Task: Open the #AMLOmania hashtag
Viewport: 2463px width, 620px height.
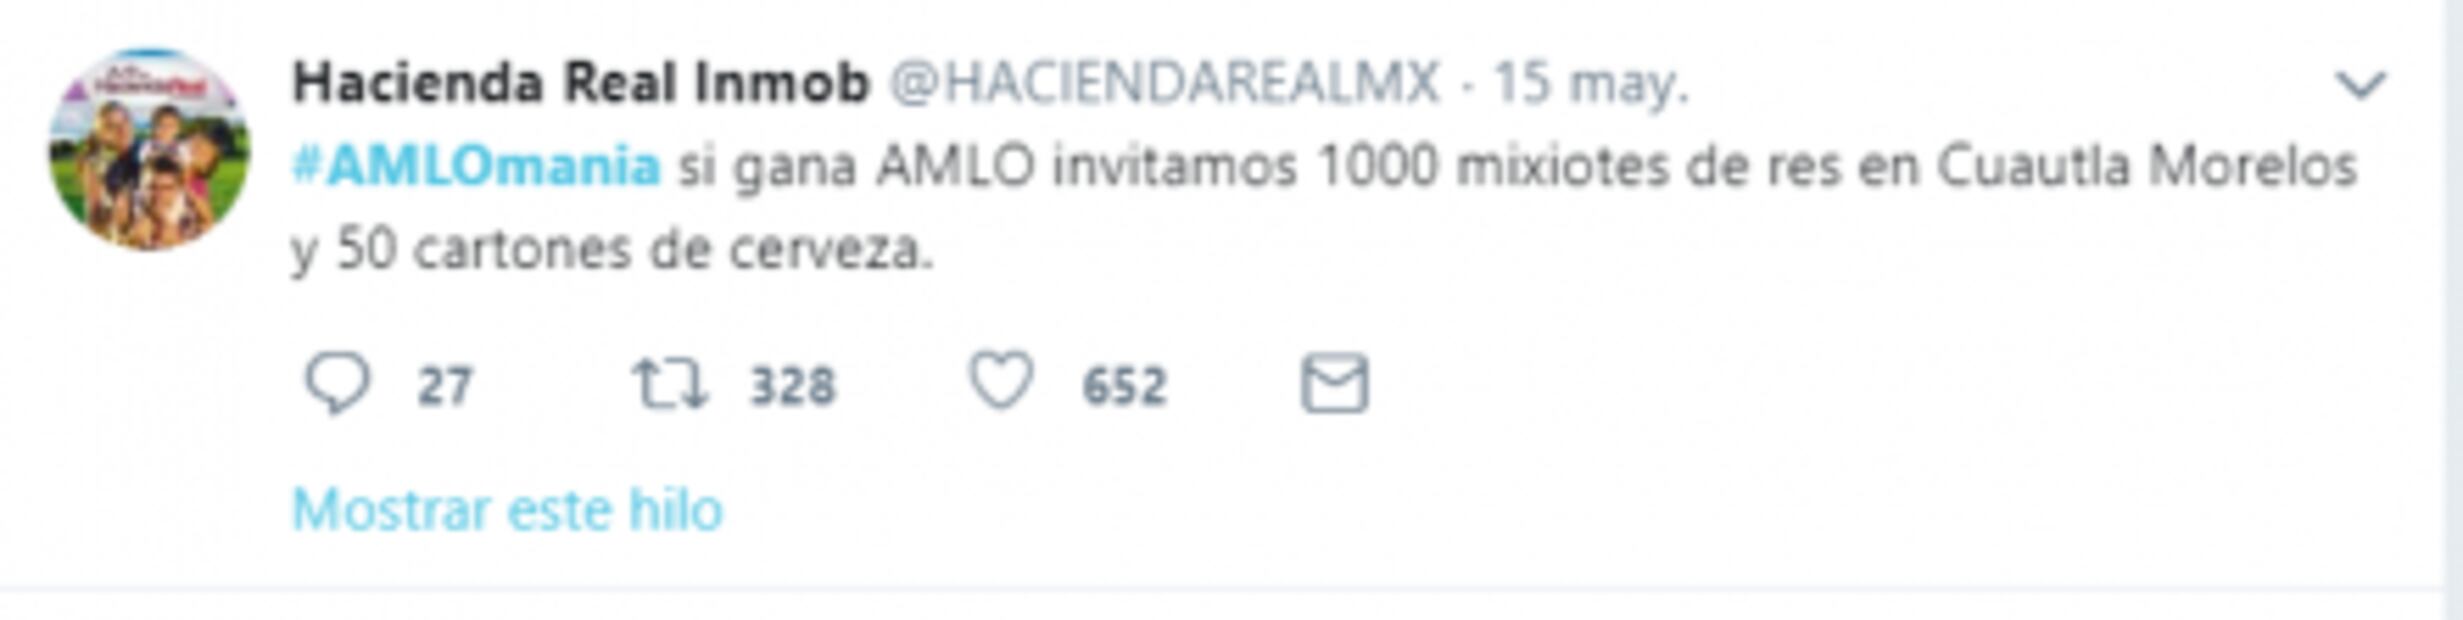Action: 476,166
